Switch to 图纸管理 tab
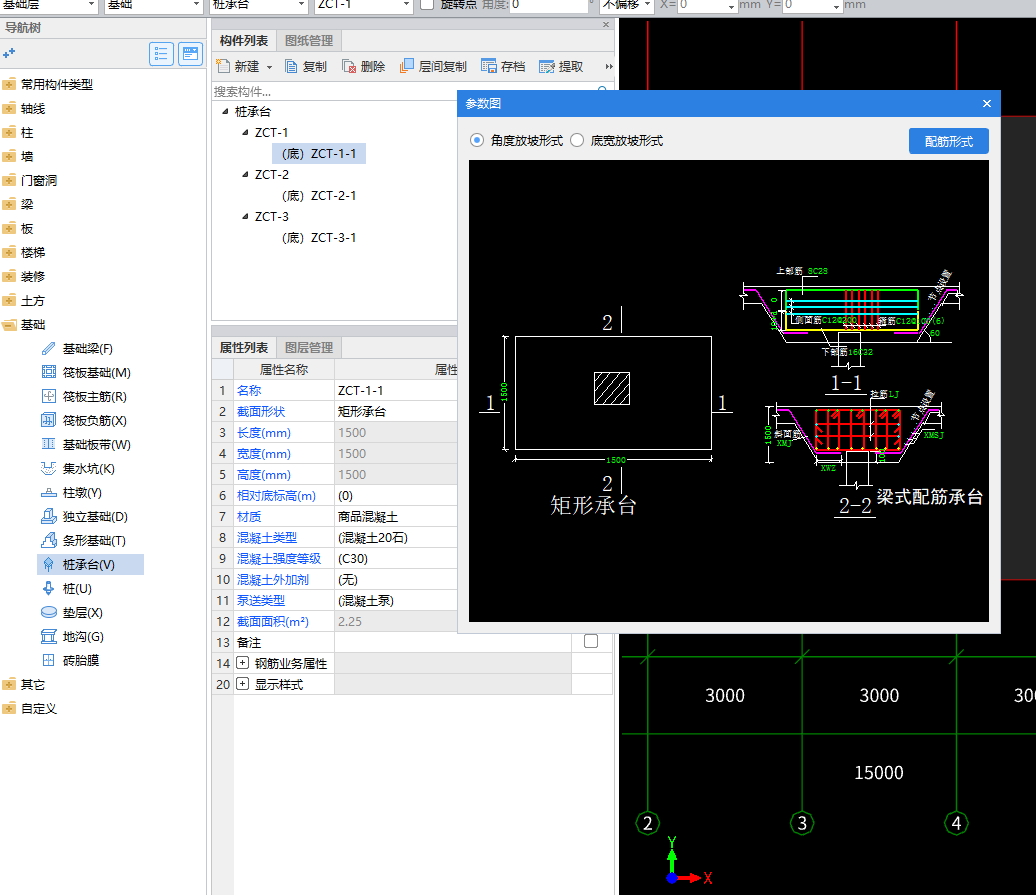Screen dimensions: 1036x895 309,40
